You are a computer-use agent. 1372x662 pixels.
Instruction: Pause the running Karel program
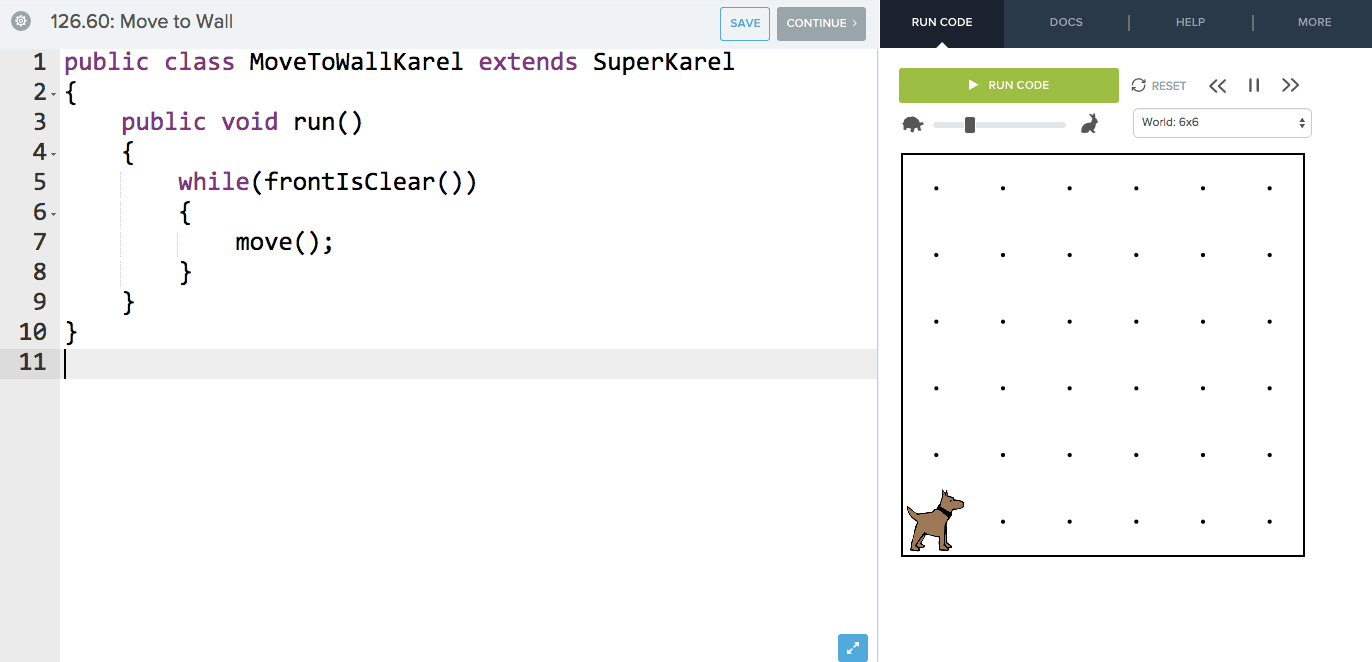point(1253,85)
